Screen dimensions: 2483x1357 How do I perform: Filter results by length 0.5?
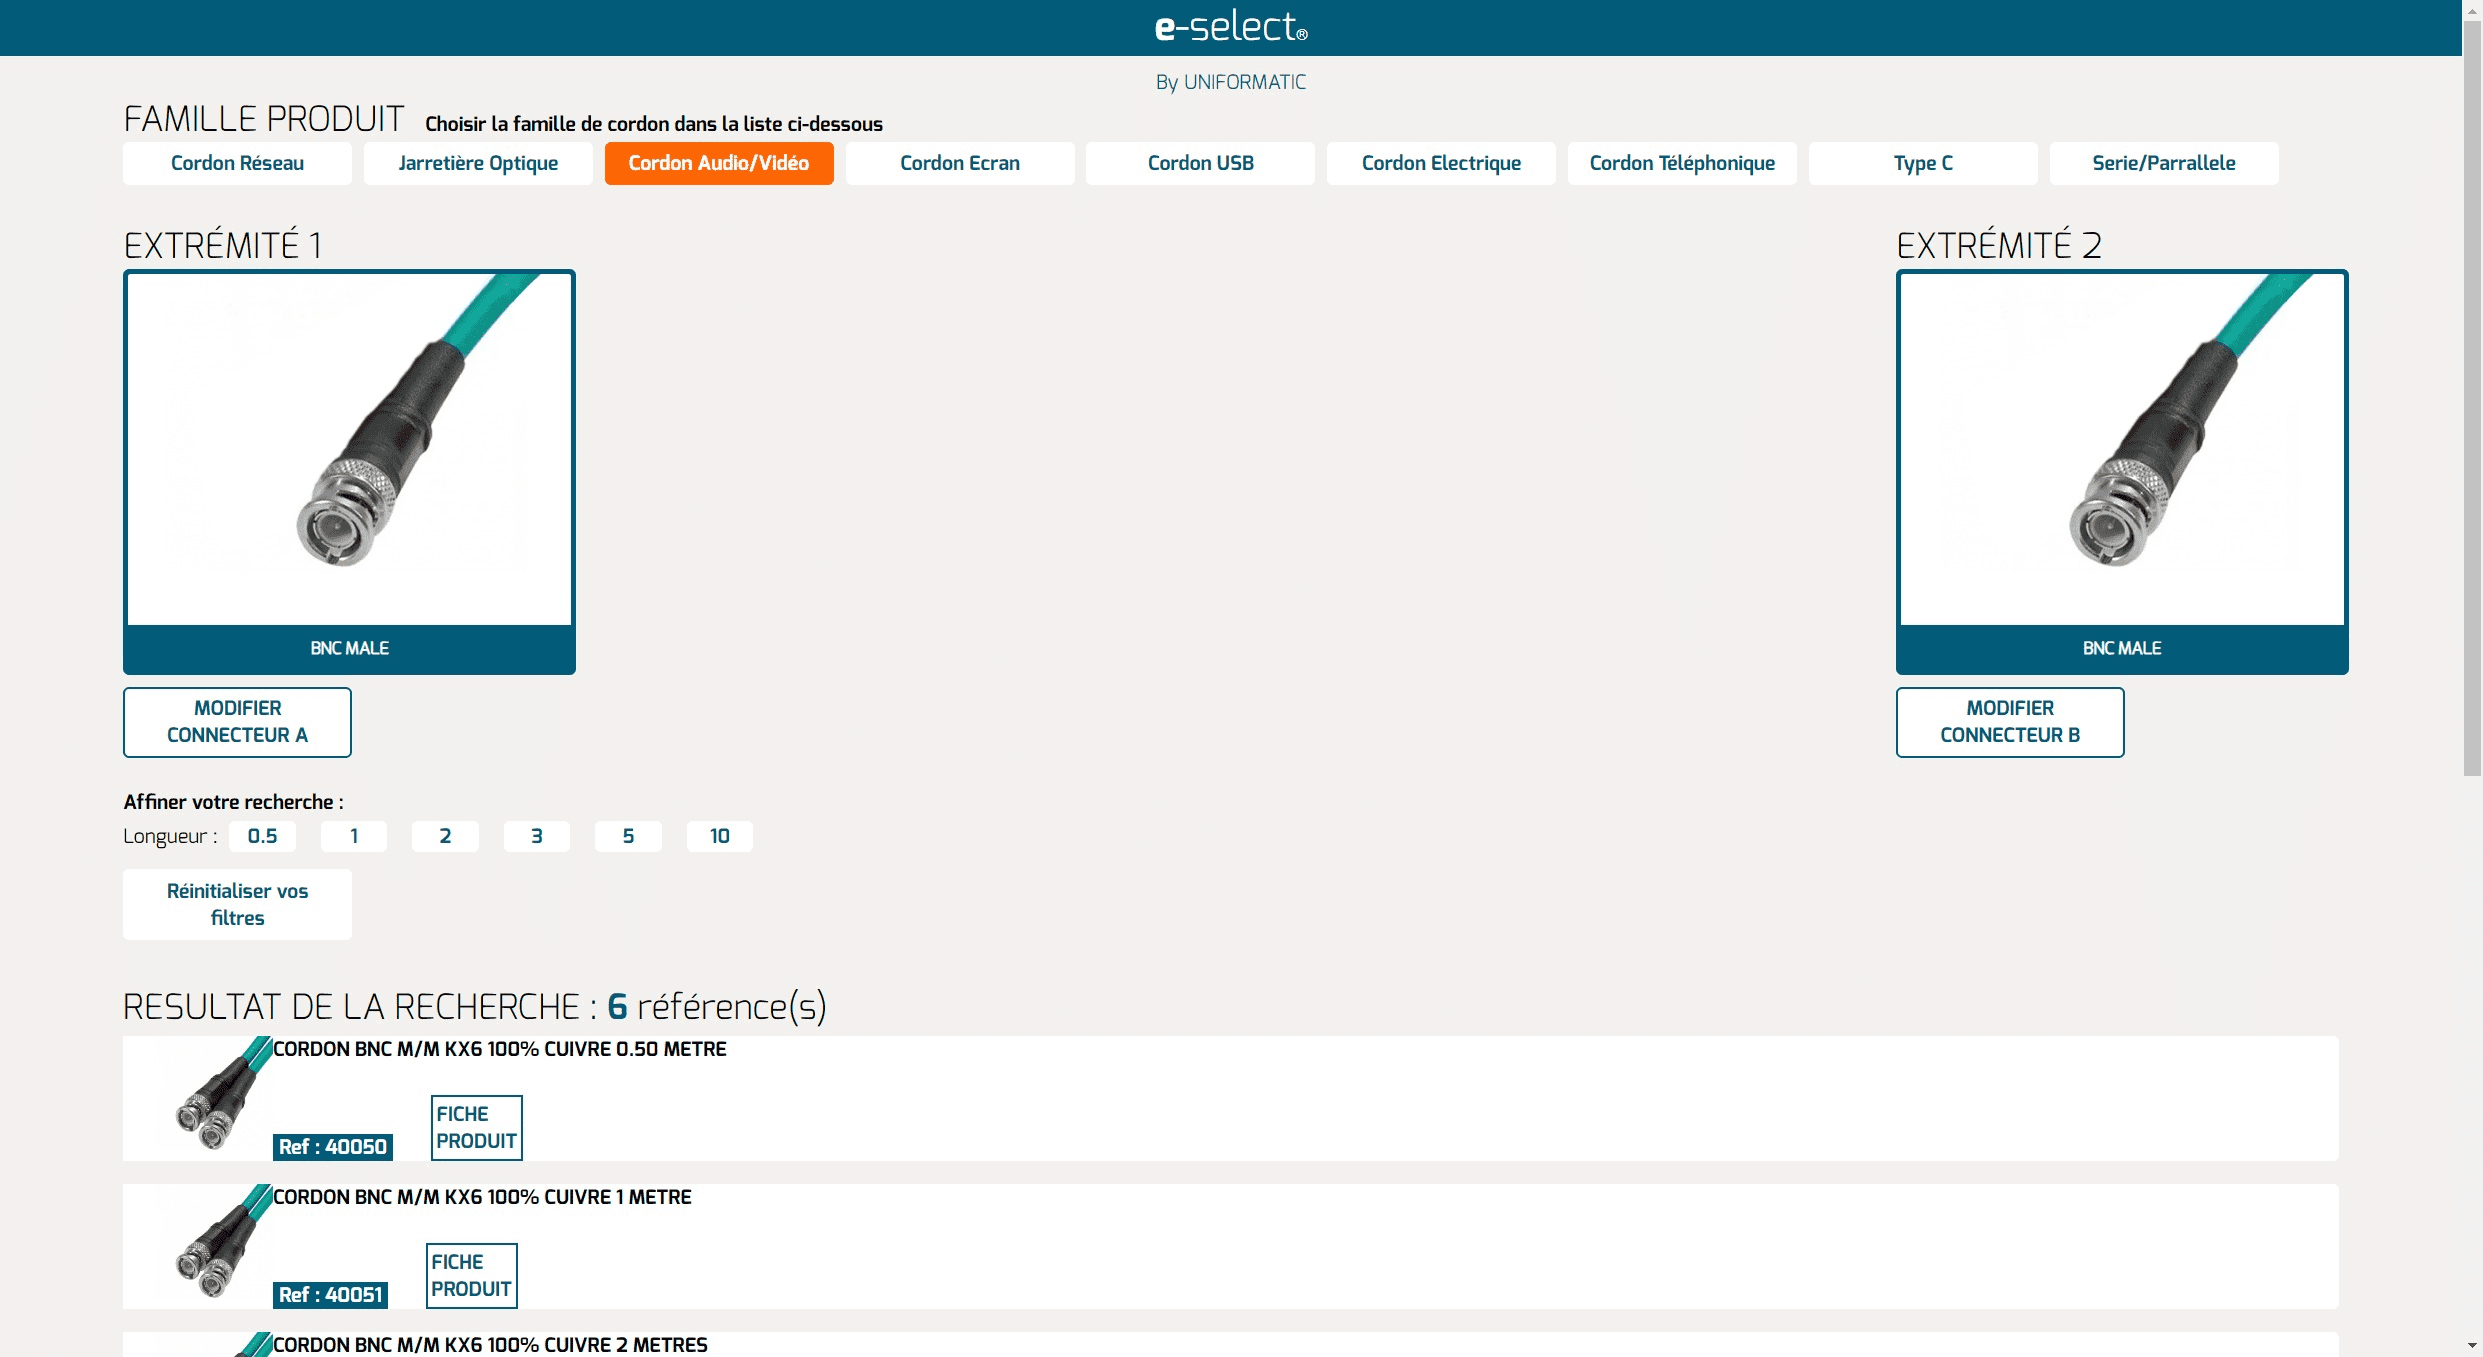(262, 836)
